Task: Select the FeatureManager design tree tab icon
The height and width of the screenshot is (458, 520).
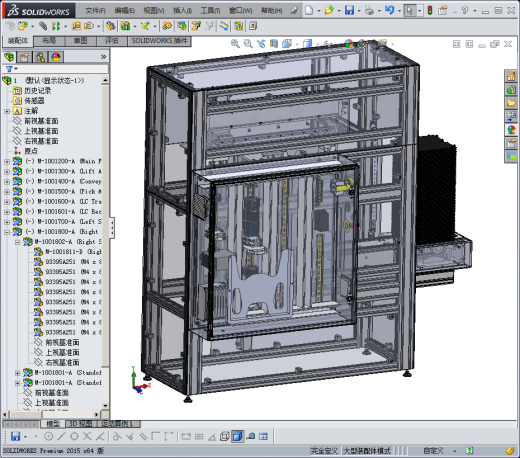Action: (9, 57)
